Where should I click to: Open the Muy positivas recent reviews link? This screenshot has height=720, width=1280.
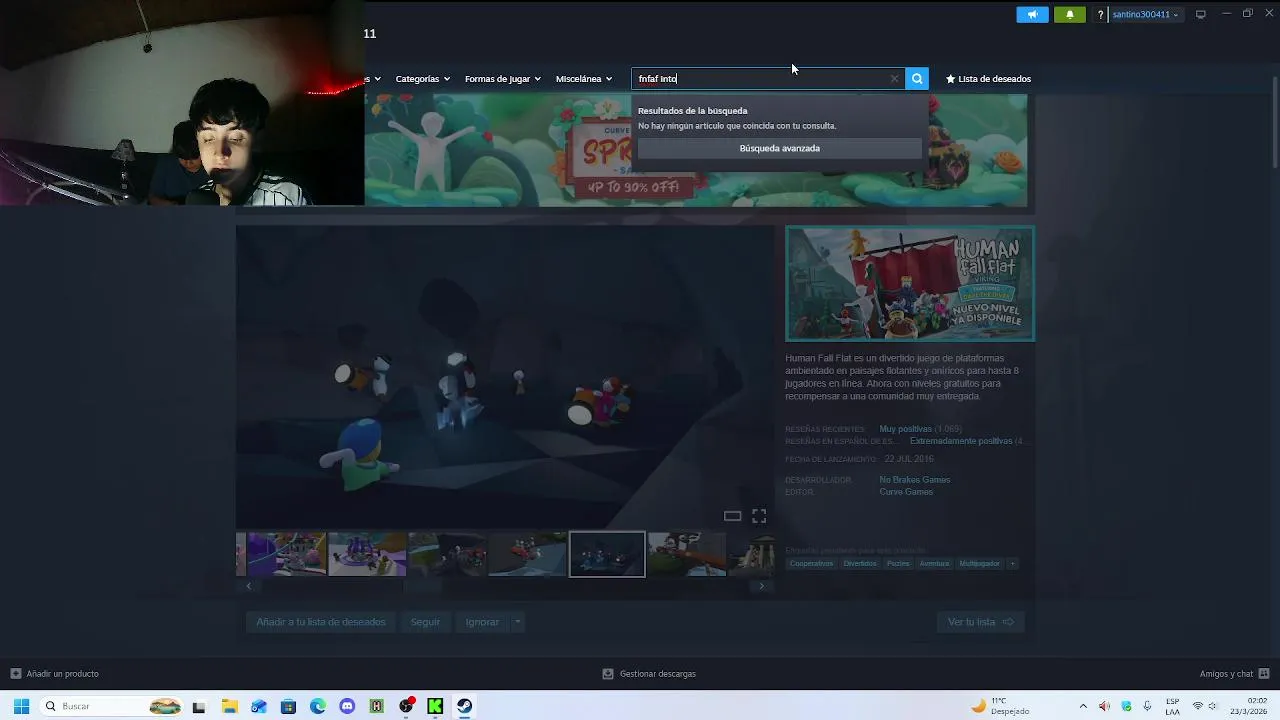pos(905,429)
